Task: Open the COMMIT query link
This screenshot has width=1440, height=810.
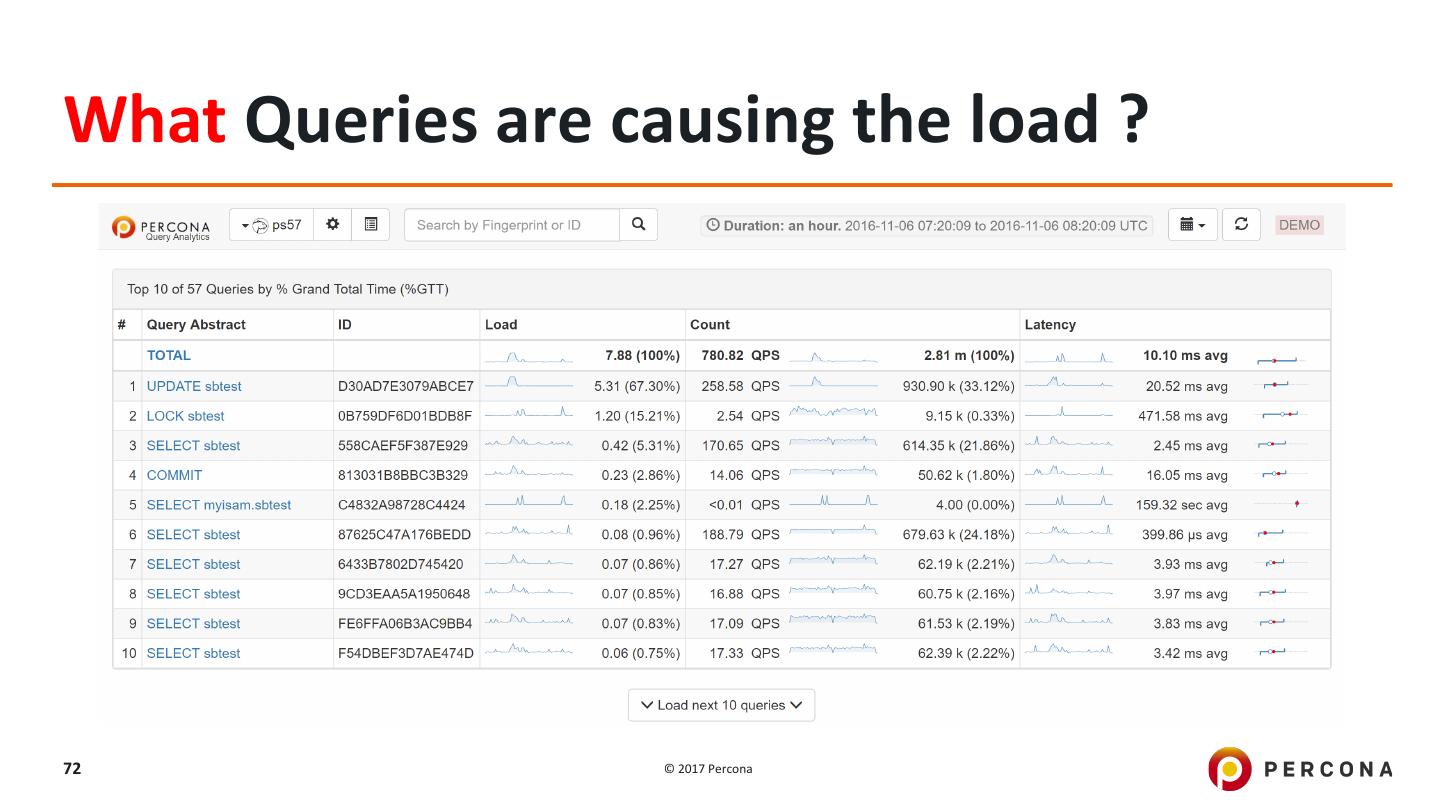Action: (174, 475)
